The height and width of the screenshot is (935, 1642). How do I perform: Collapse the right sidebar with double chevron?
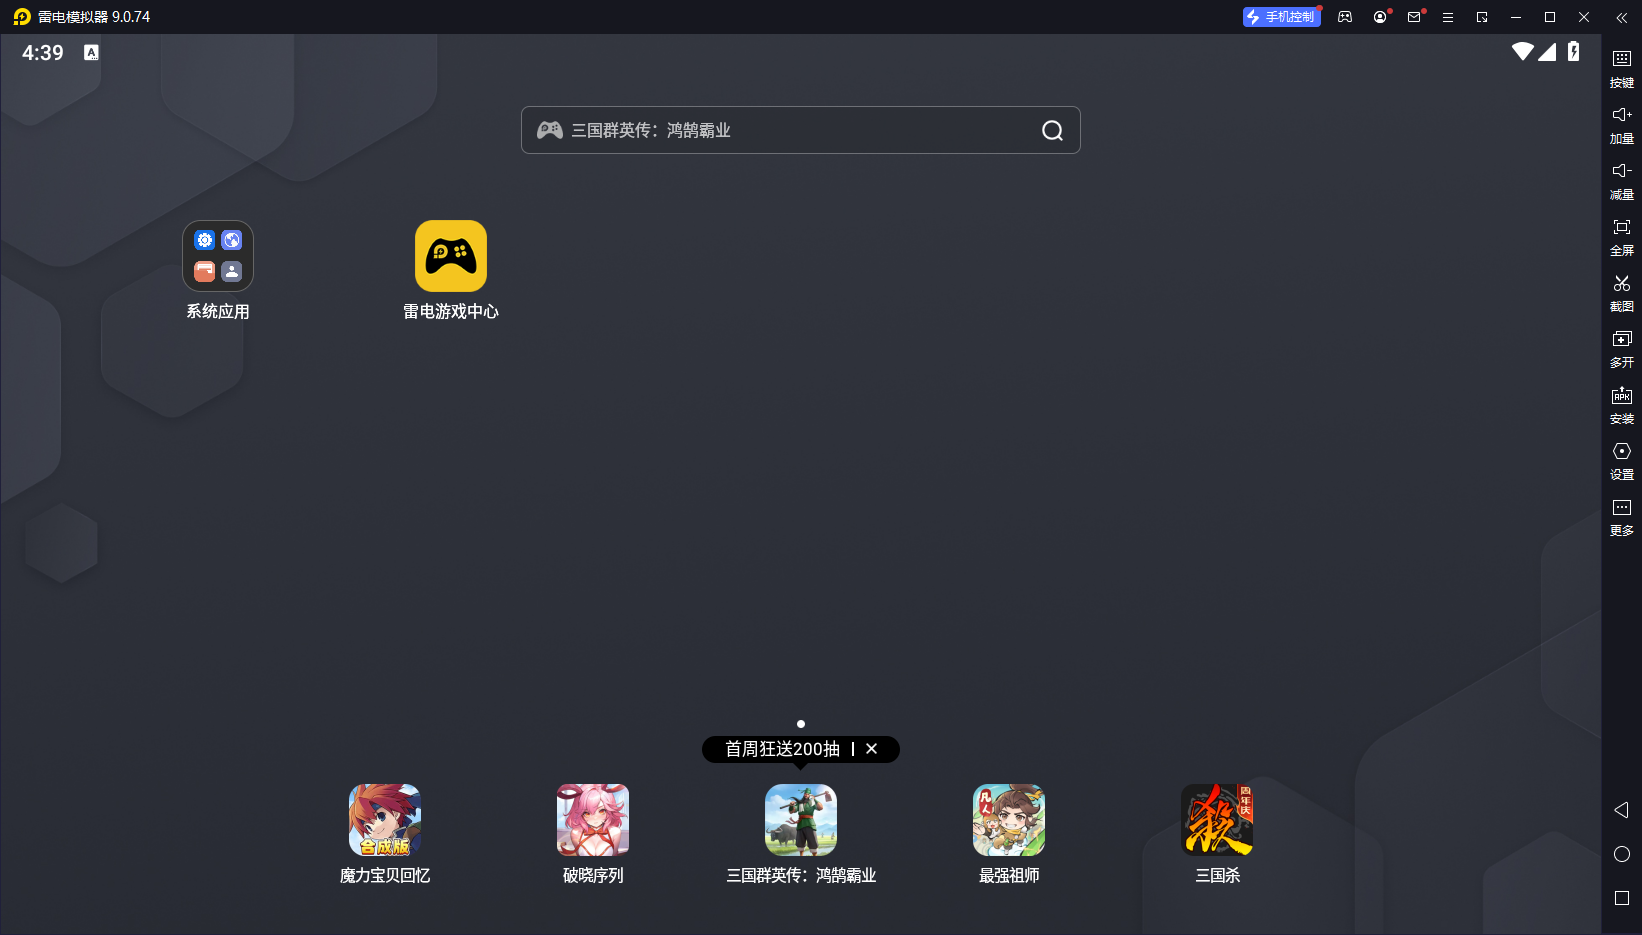(x=1622, y=17)
